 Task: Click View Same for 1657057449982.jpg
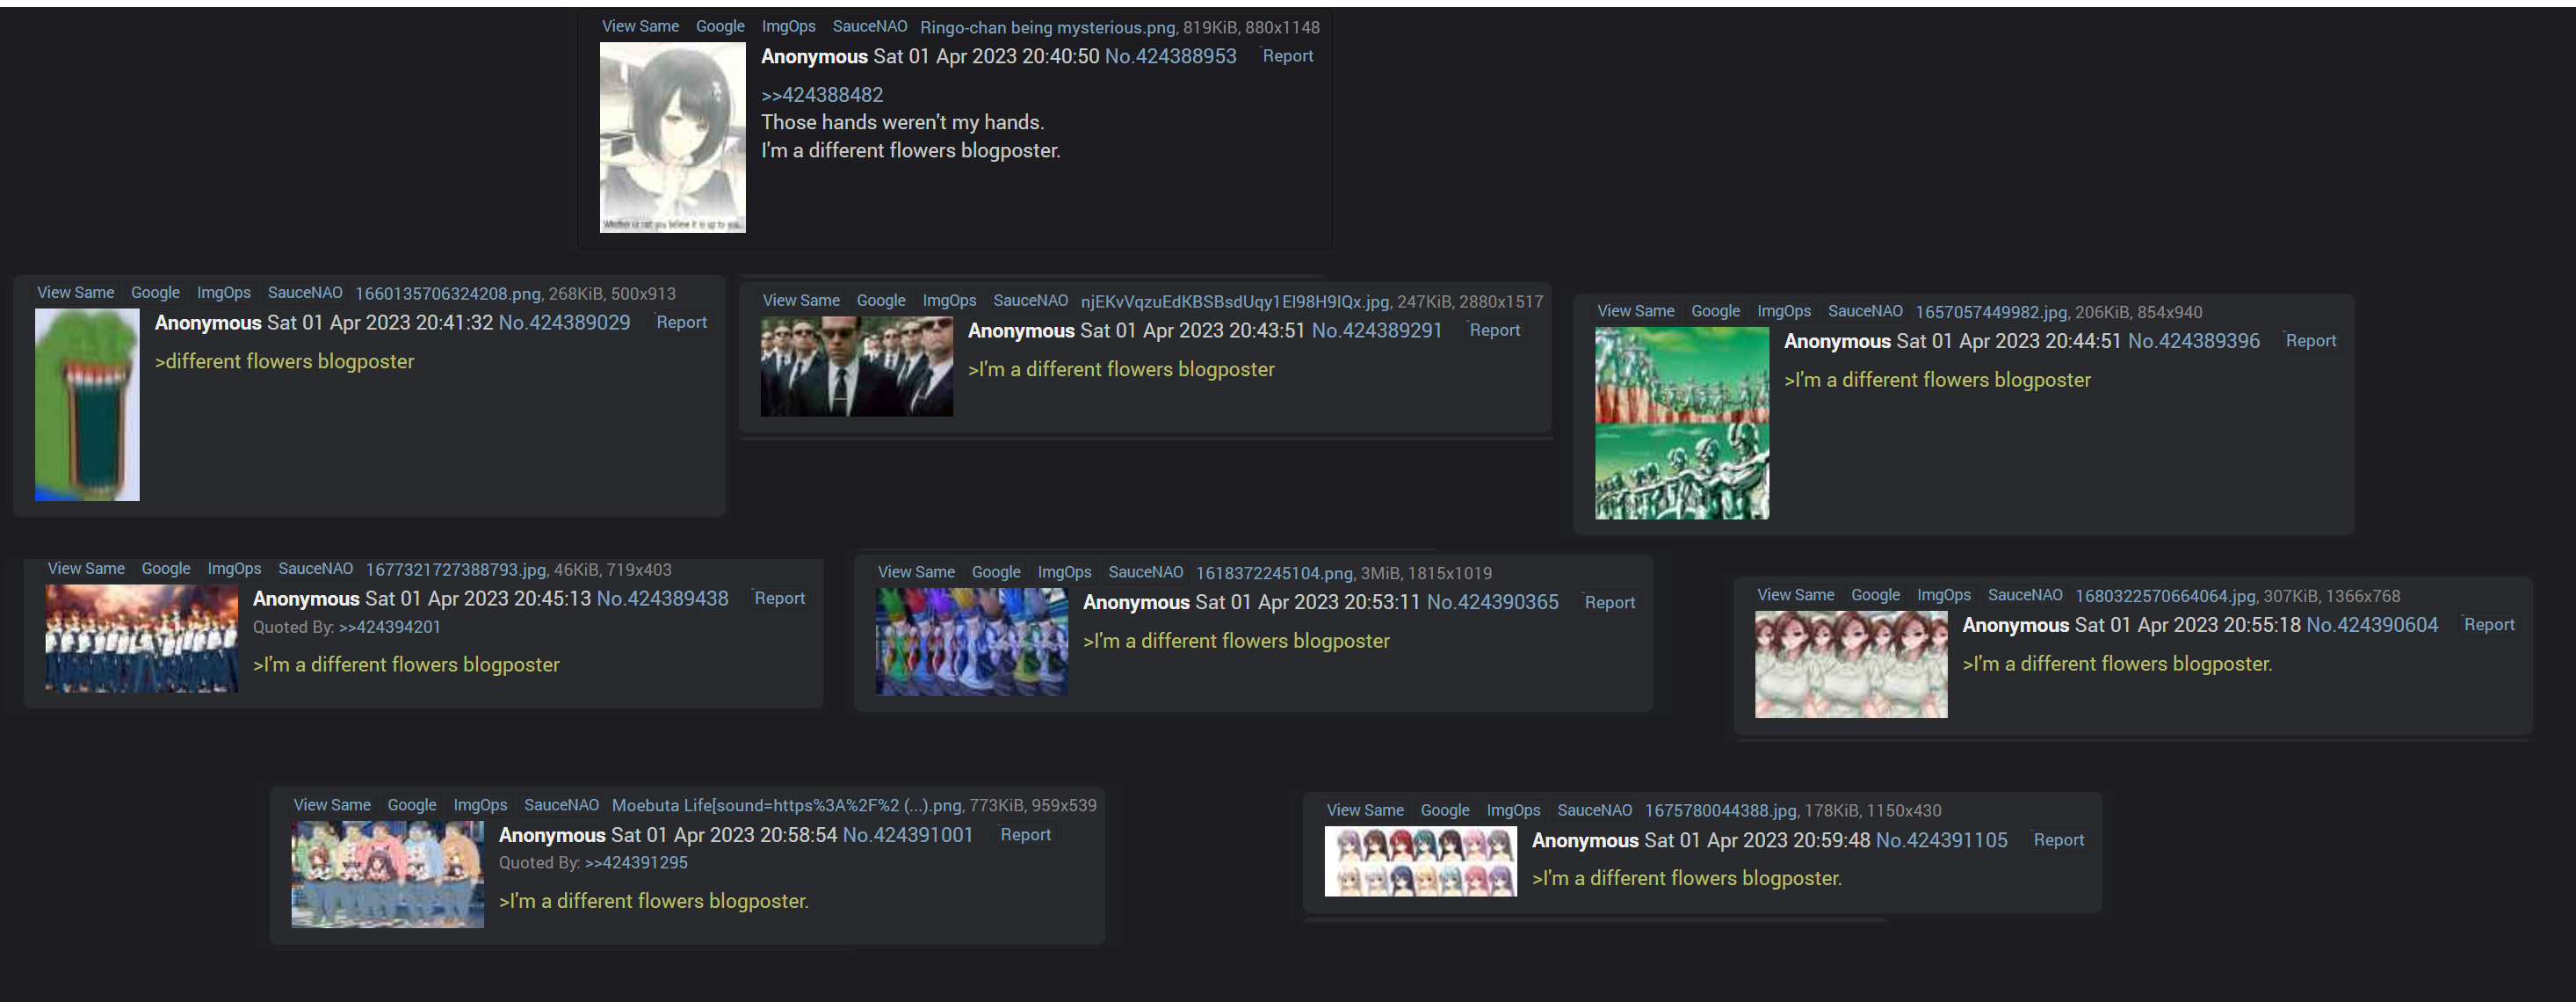1635,311
